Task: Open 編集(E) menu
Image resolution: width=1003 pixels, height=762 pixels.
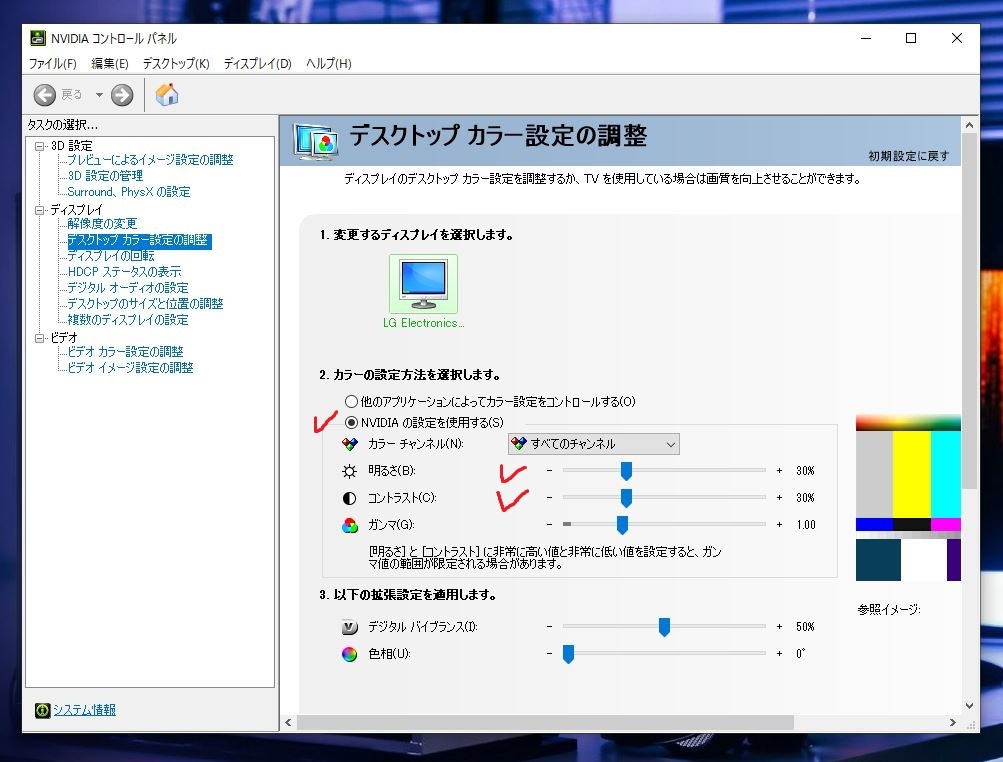Action: point(109,63)
